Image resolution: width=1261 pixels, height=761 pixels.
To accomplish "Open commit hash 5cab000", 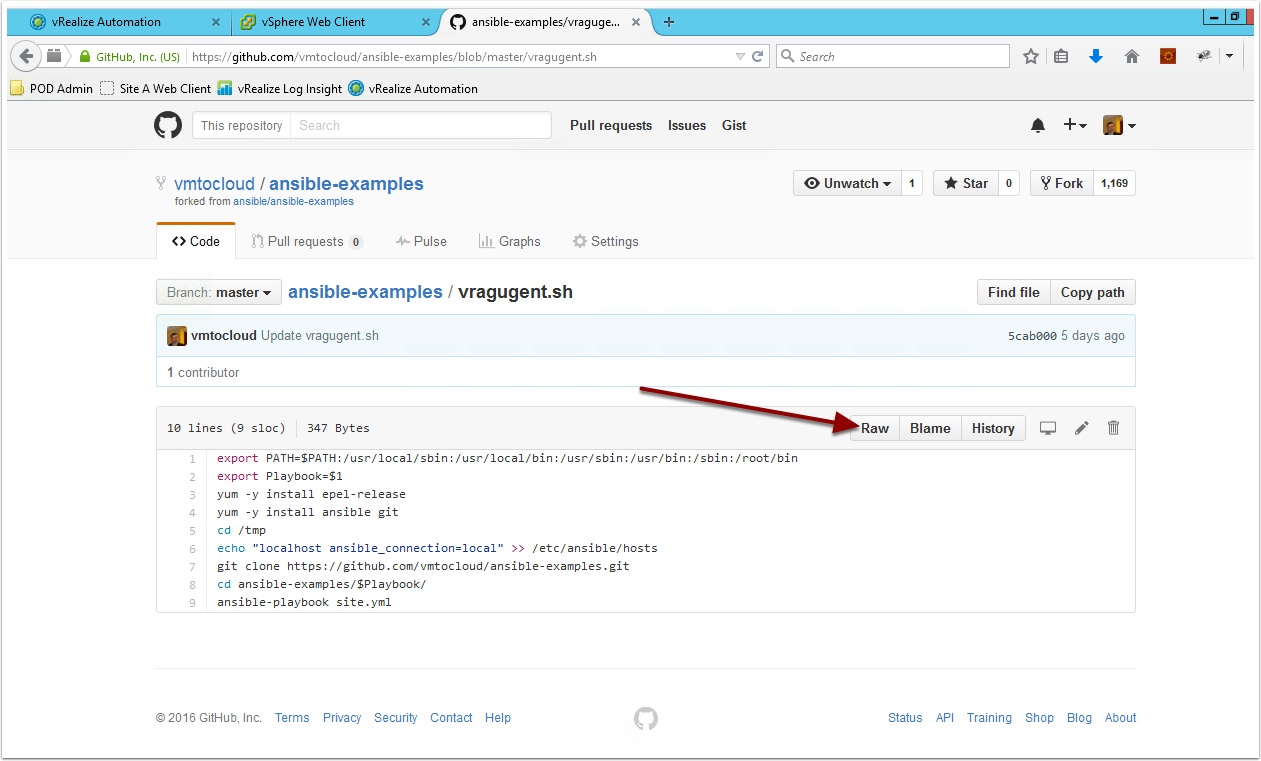I will (1032, 336).
